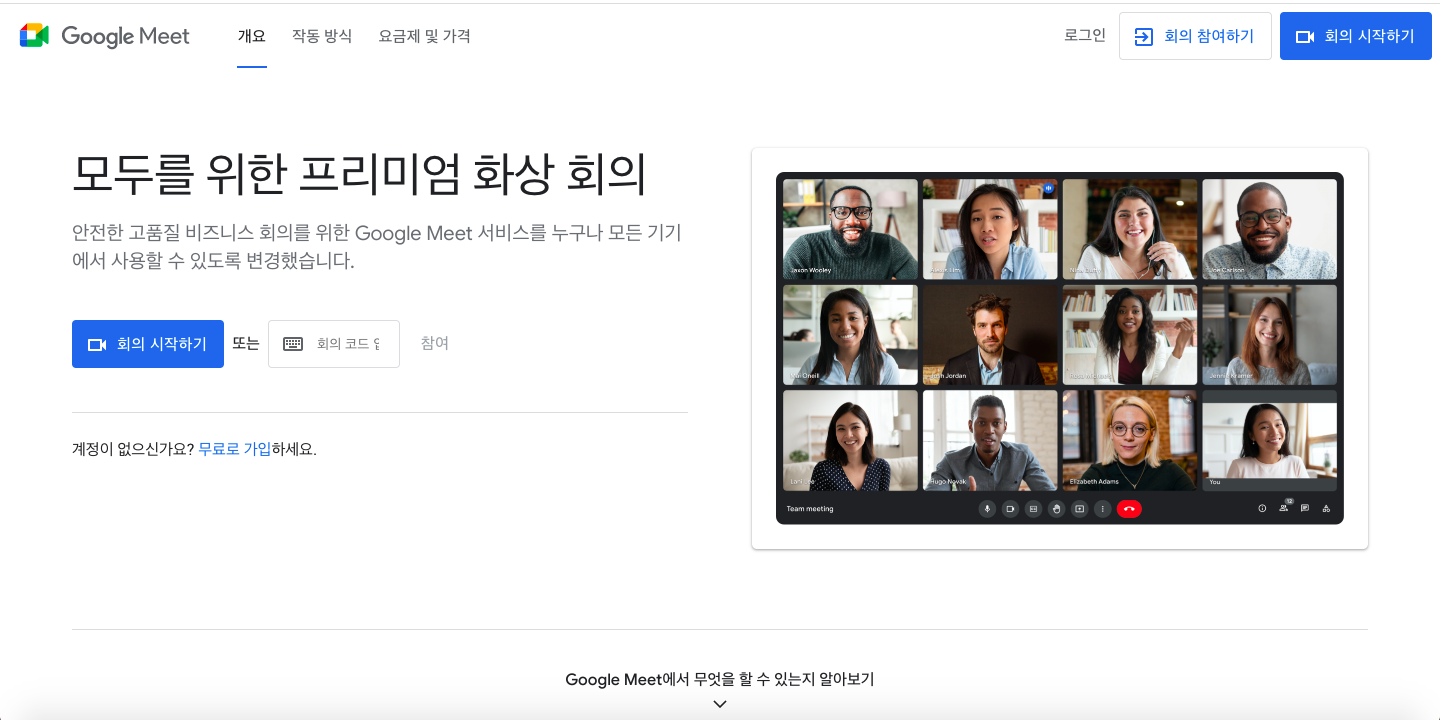
Task: Click Elizabeth Adams' video tile
Action: (1130, 440)
